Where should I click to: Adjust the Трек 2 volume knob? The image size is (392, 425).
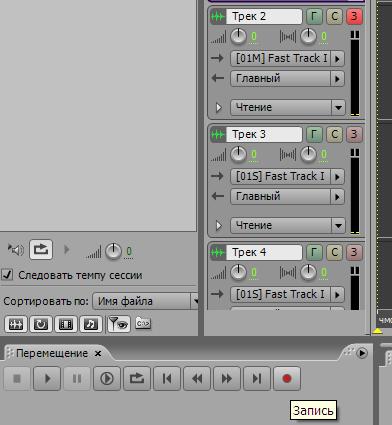coord(238,36)
